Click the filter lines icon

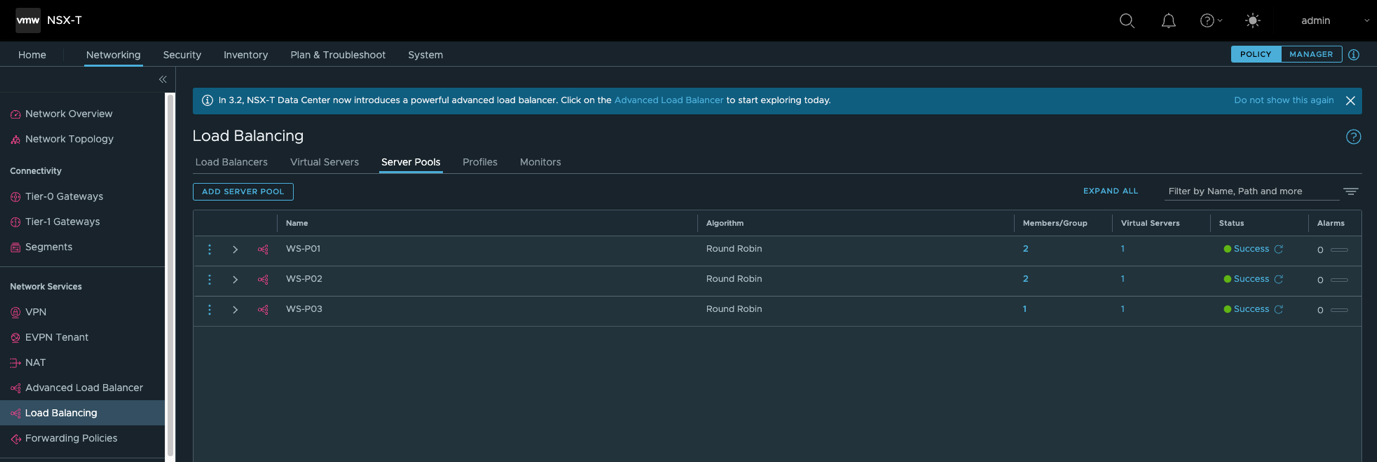[x=1350, y=191]
